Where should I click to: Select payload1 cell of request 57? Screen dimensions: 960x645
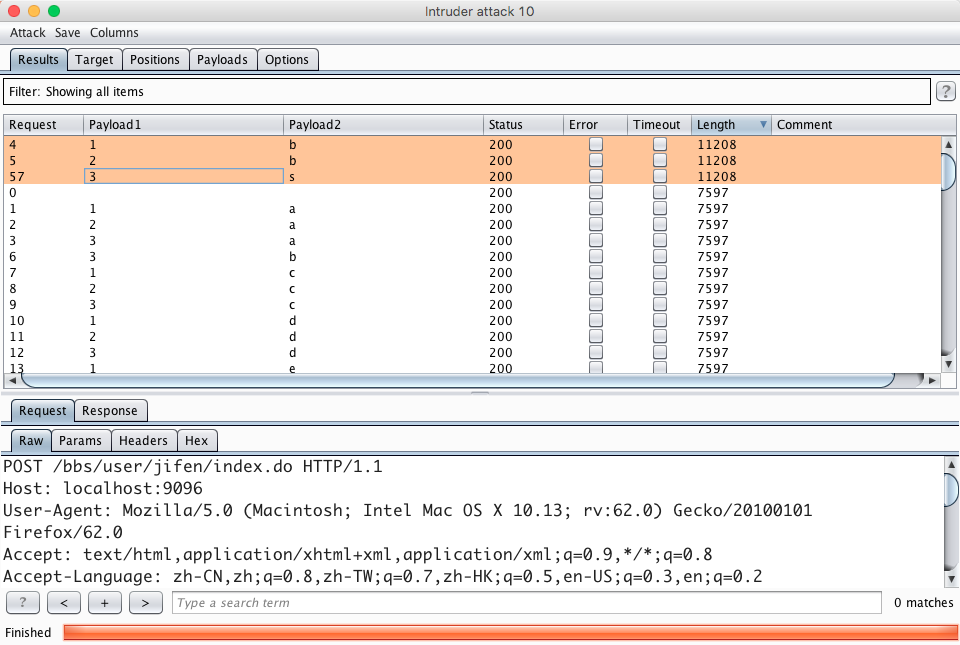click(184, 176)
